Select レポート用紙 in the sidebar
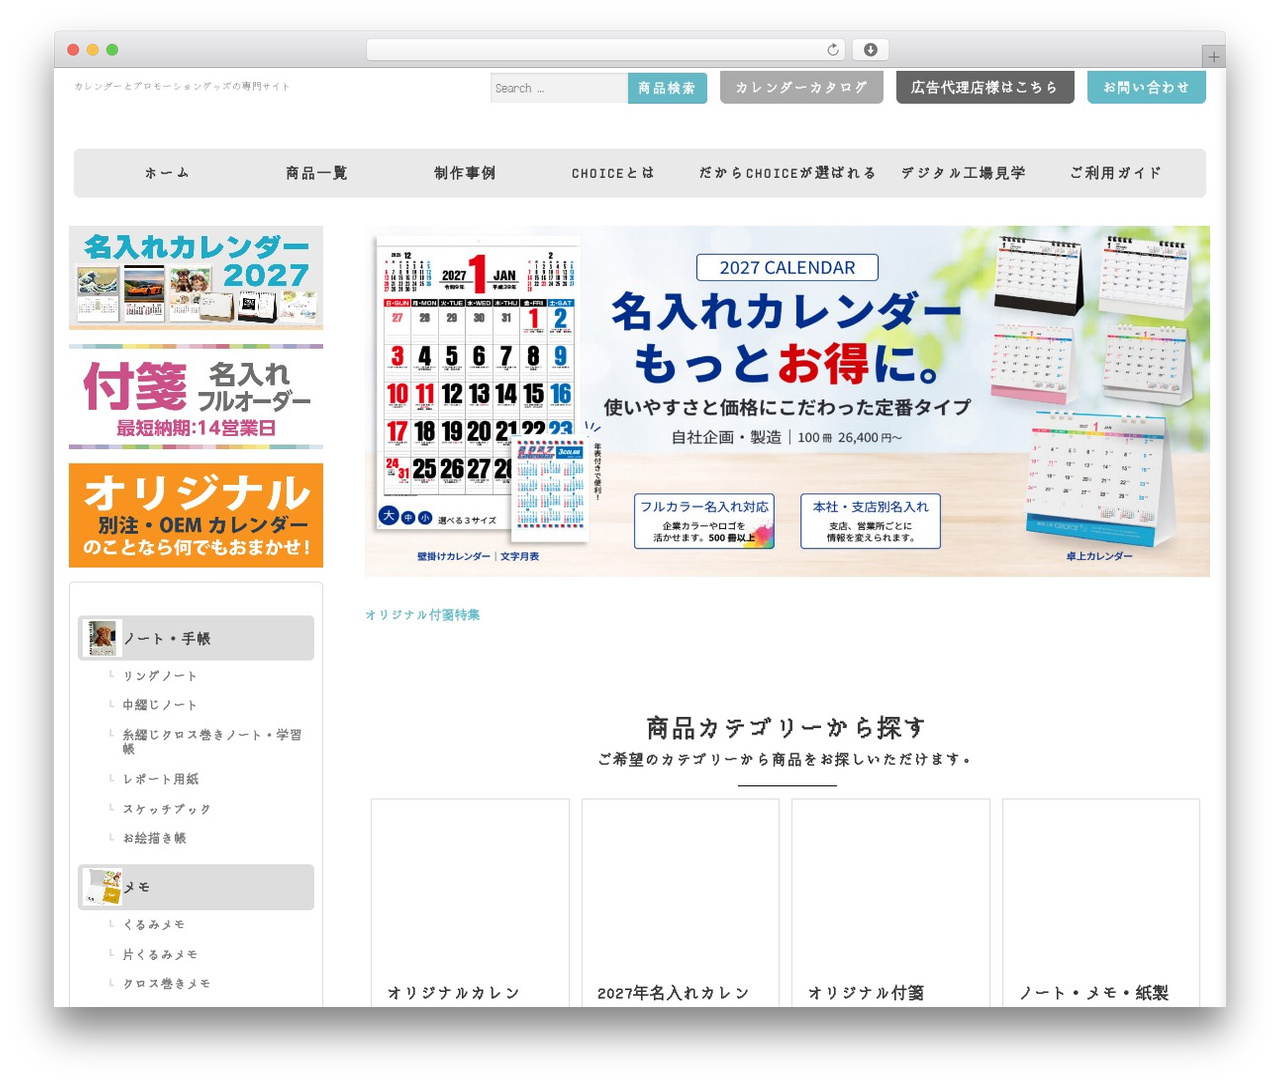Viewport: 1280px width, 1084px height. pos(160,779)
